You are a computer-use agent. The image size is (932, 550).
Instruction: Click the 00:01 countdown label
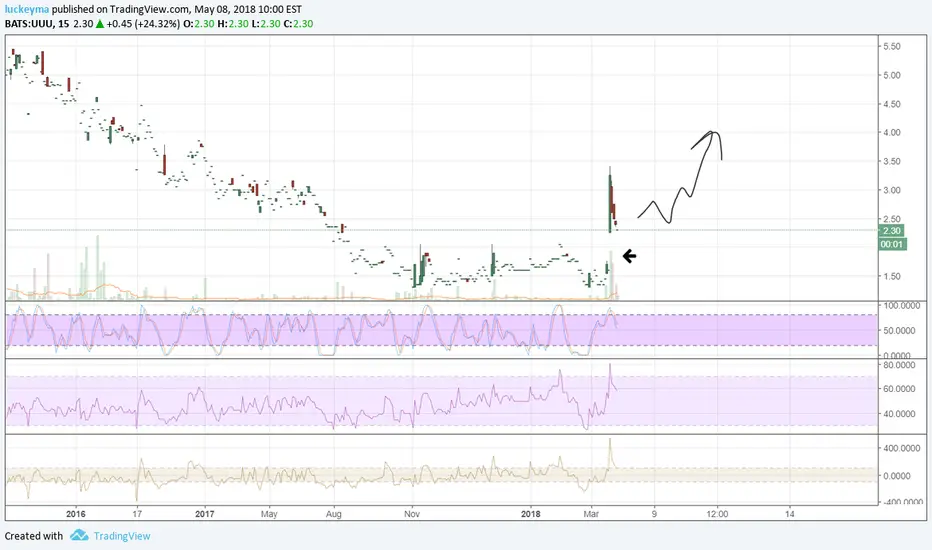(x=892, y=244)
